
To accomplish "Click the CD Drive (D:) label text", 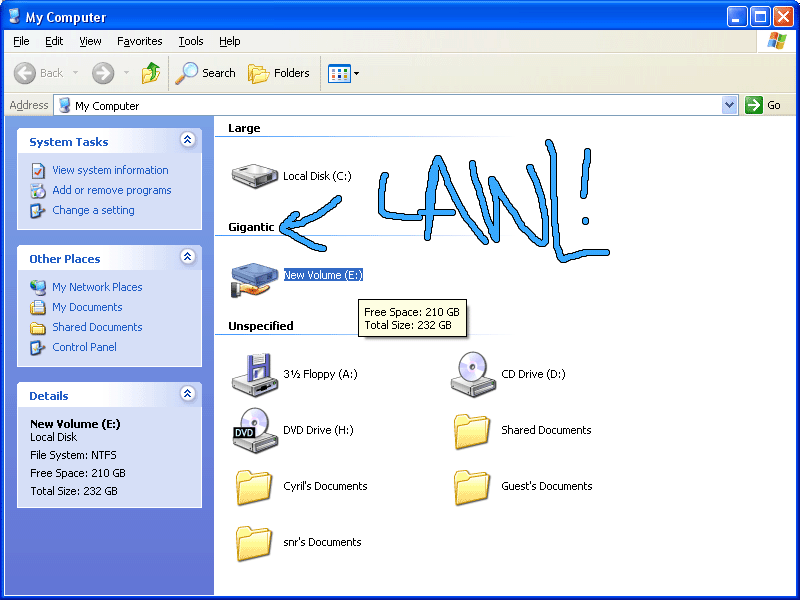I will 533,374.
